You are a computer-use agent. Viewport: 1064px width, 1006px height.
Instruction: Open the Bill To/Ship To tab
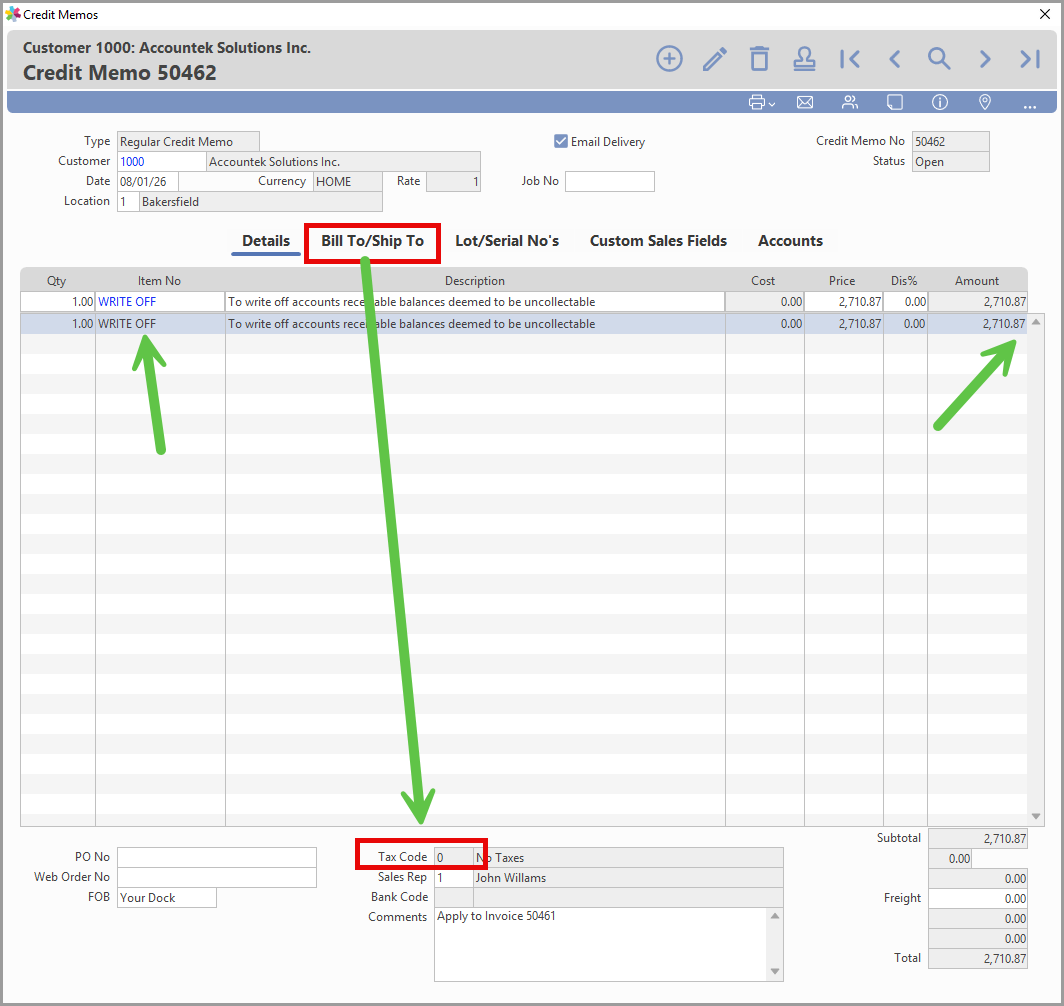(373, 241)
